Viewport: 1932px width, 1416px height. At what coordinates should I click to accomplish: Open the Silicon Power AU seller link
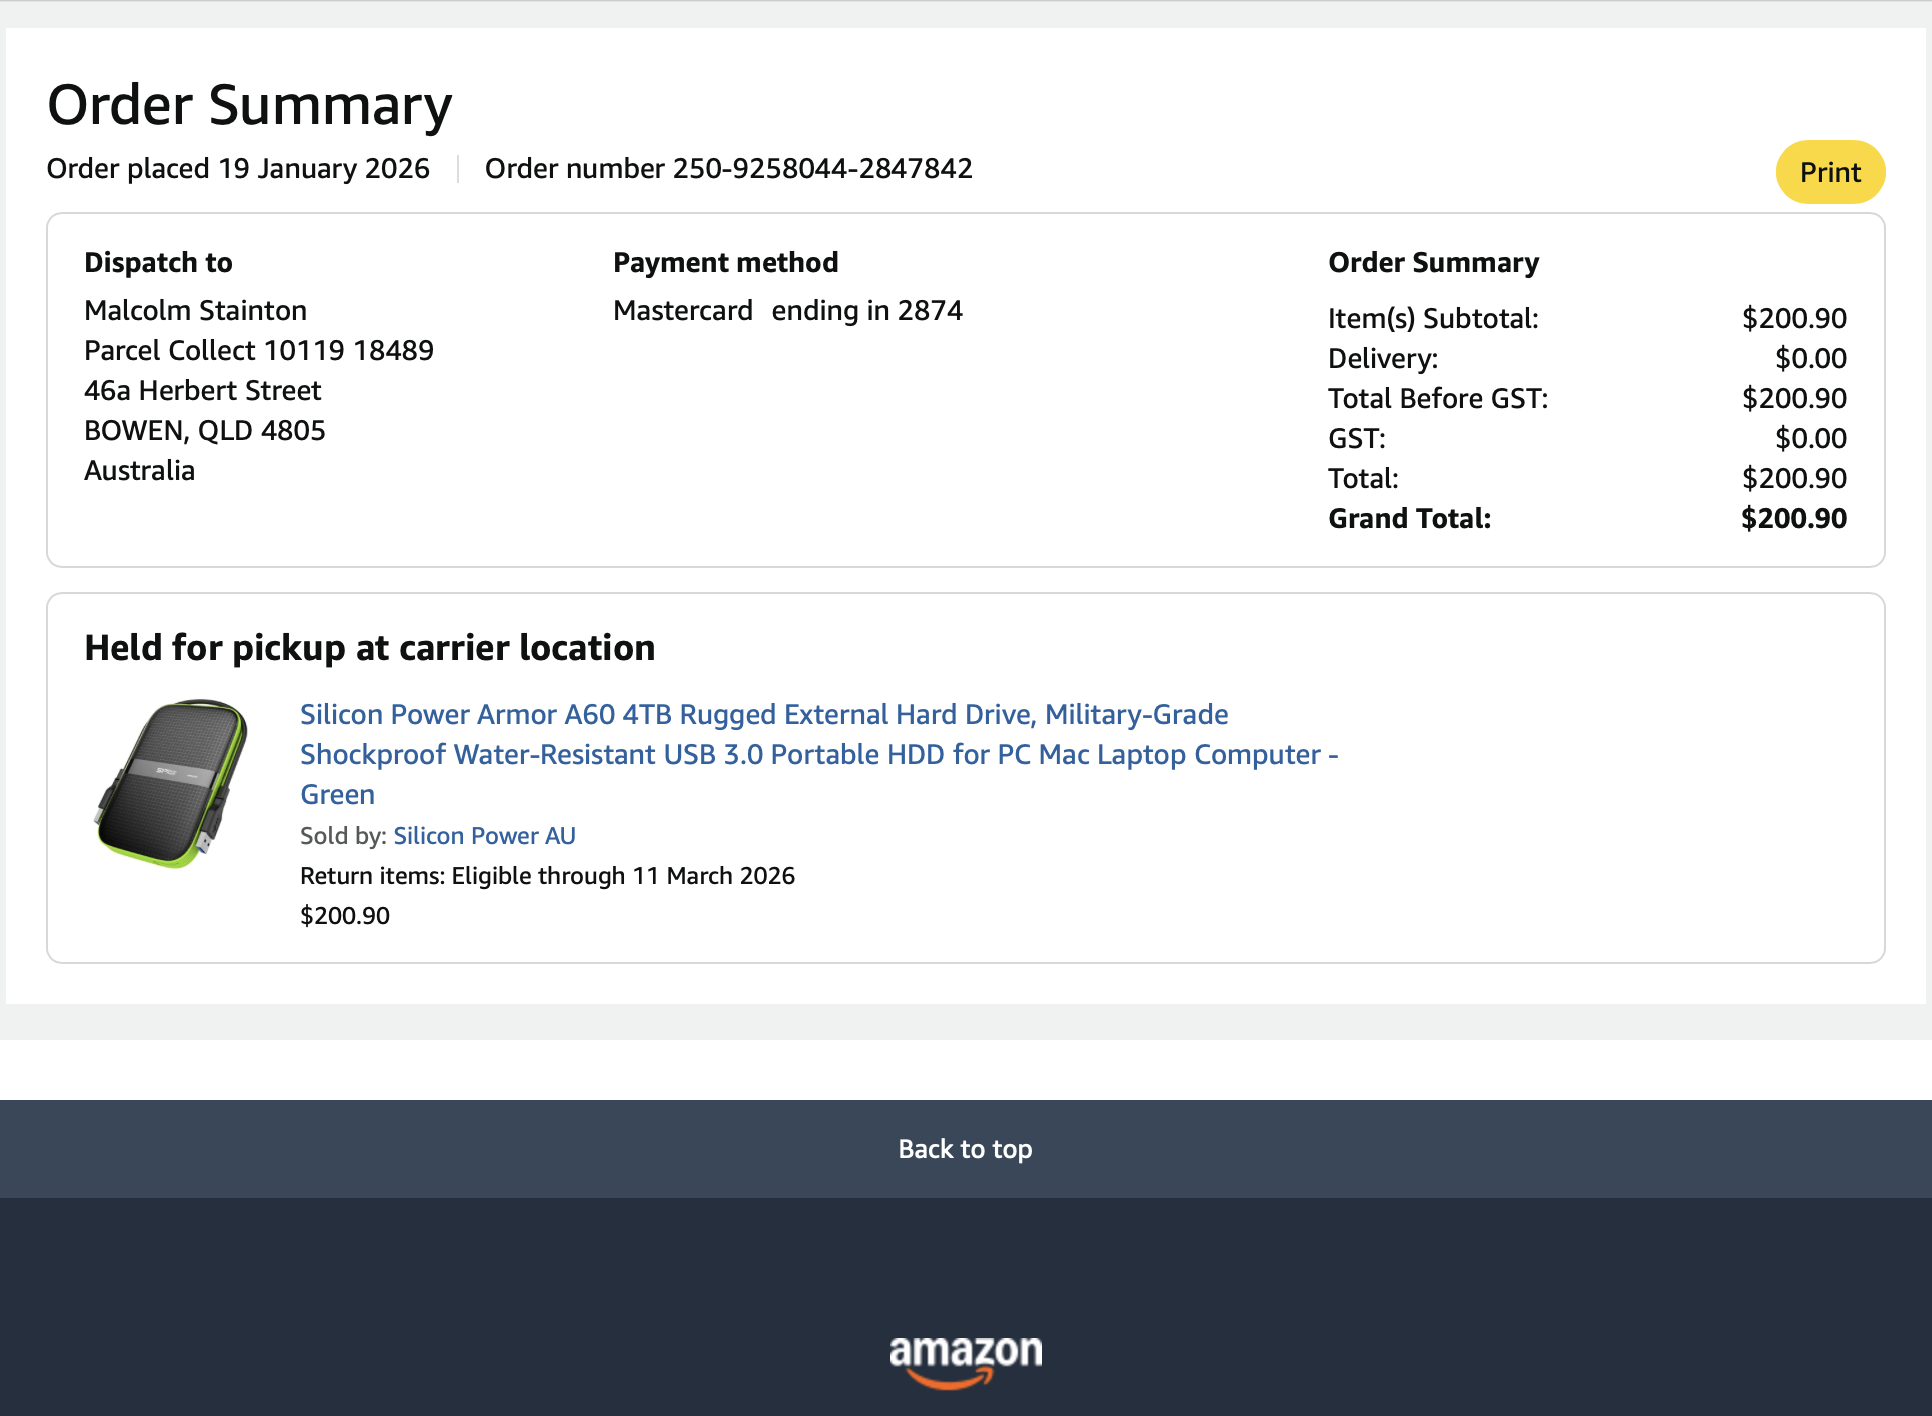tap(484, 836)
